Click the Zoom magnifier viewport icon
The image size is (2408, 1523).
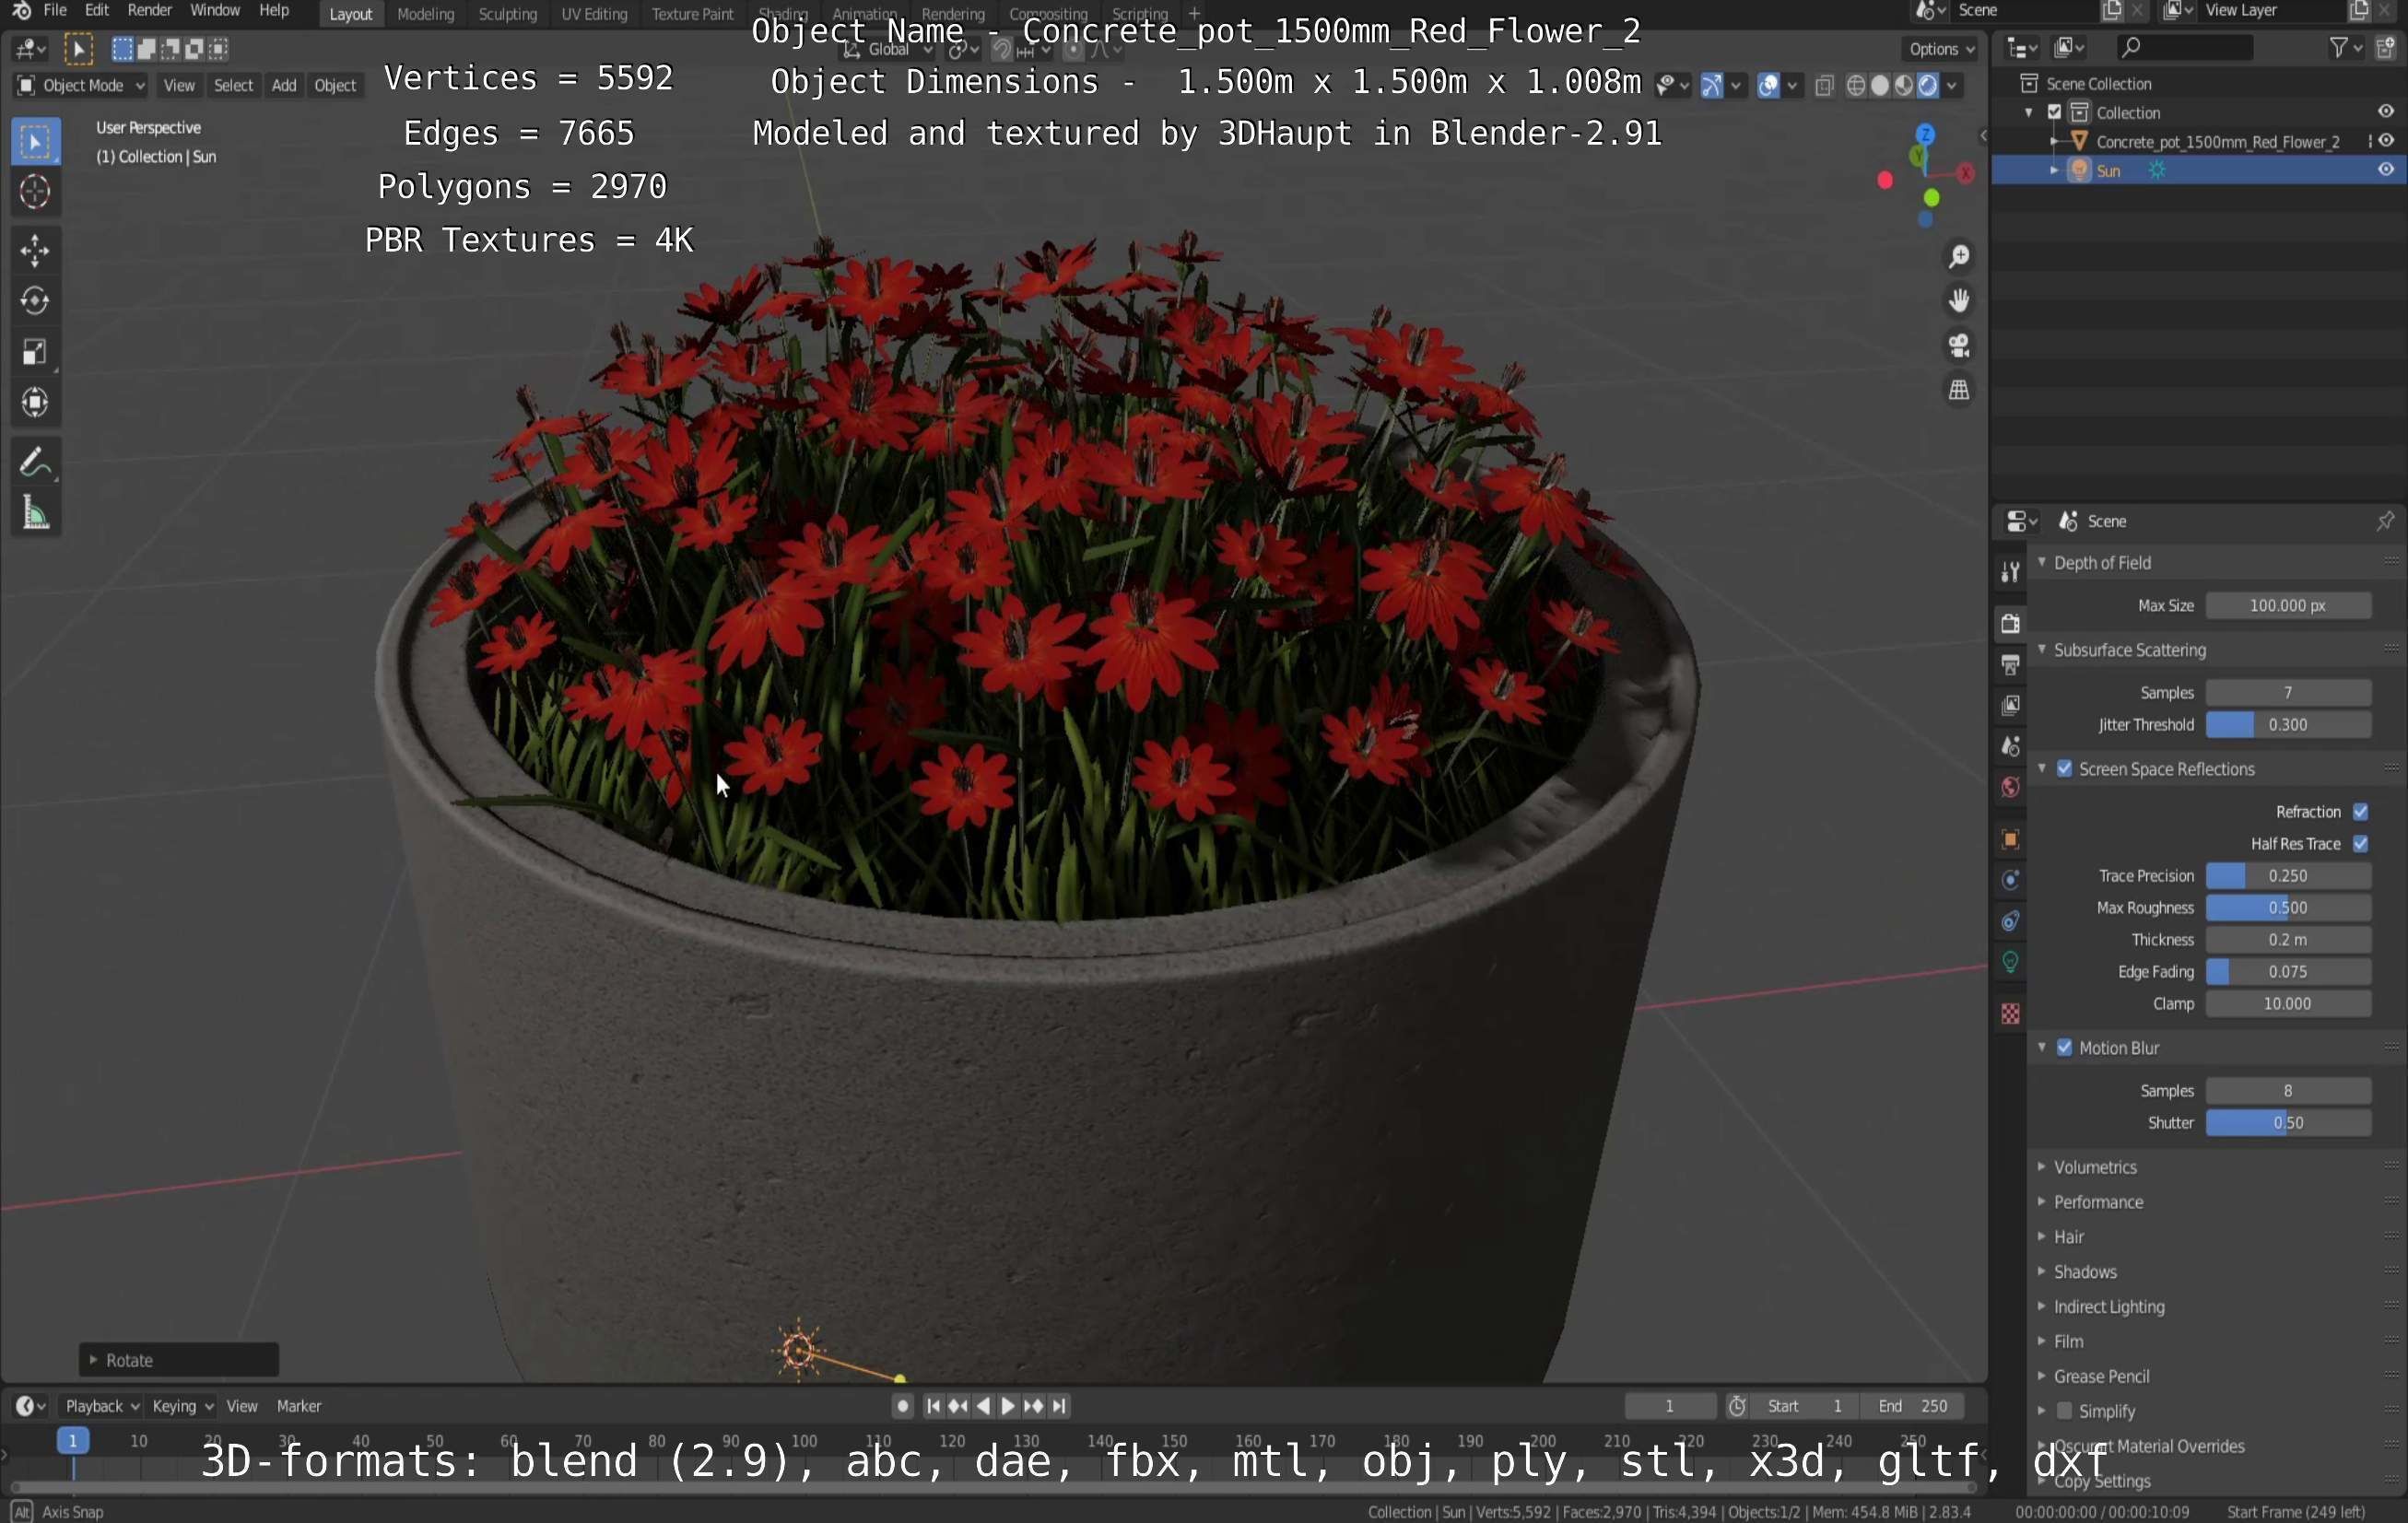click(1959, 257)
